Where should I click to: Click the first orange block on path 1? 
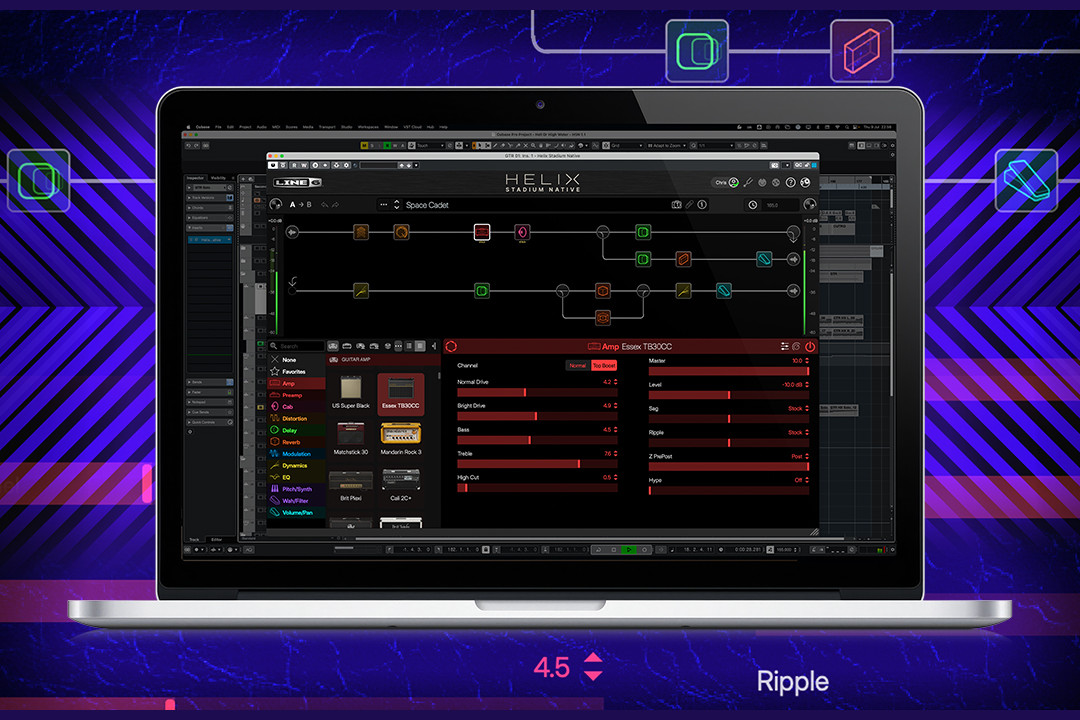click(x=361, y=232)
